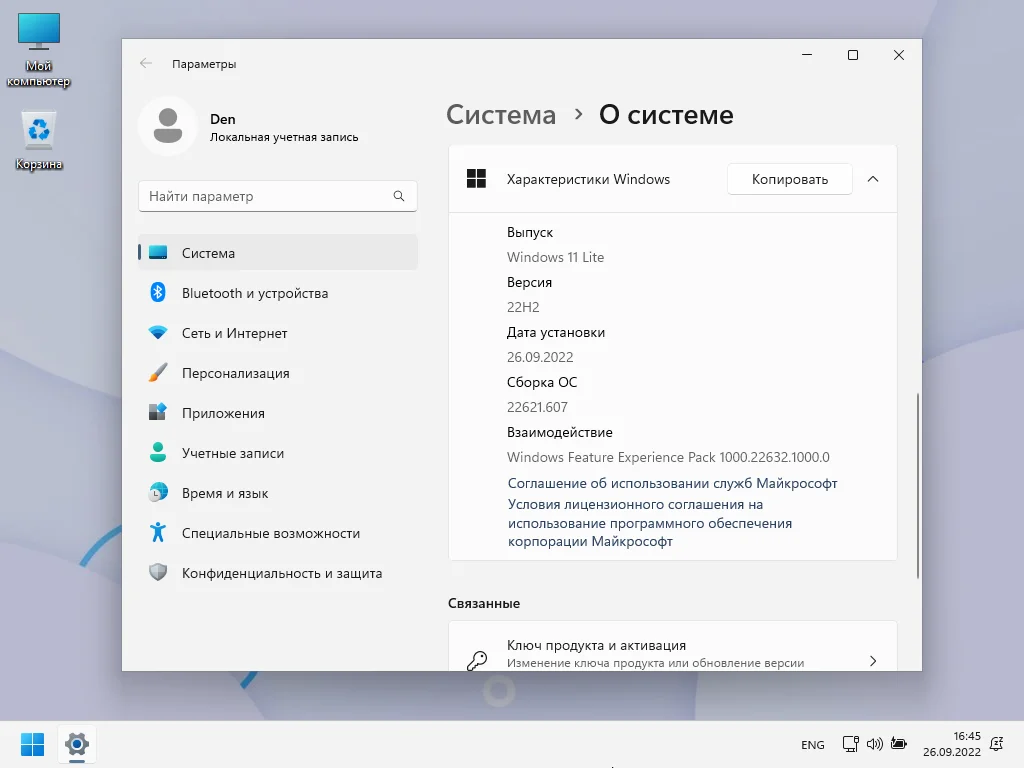Click the Windows logo in Характеристики header

(476, 178)
